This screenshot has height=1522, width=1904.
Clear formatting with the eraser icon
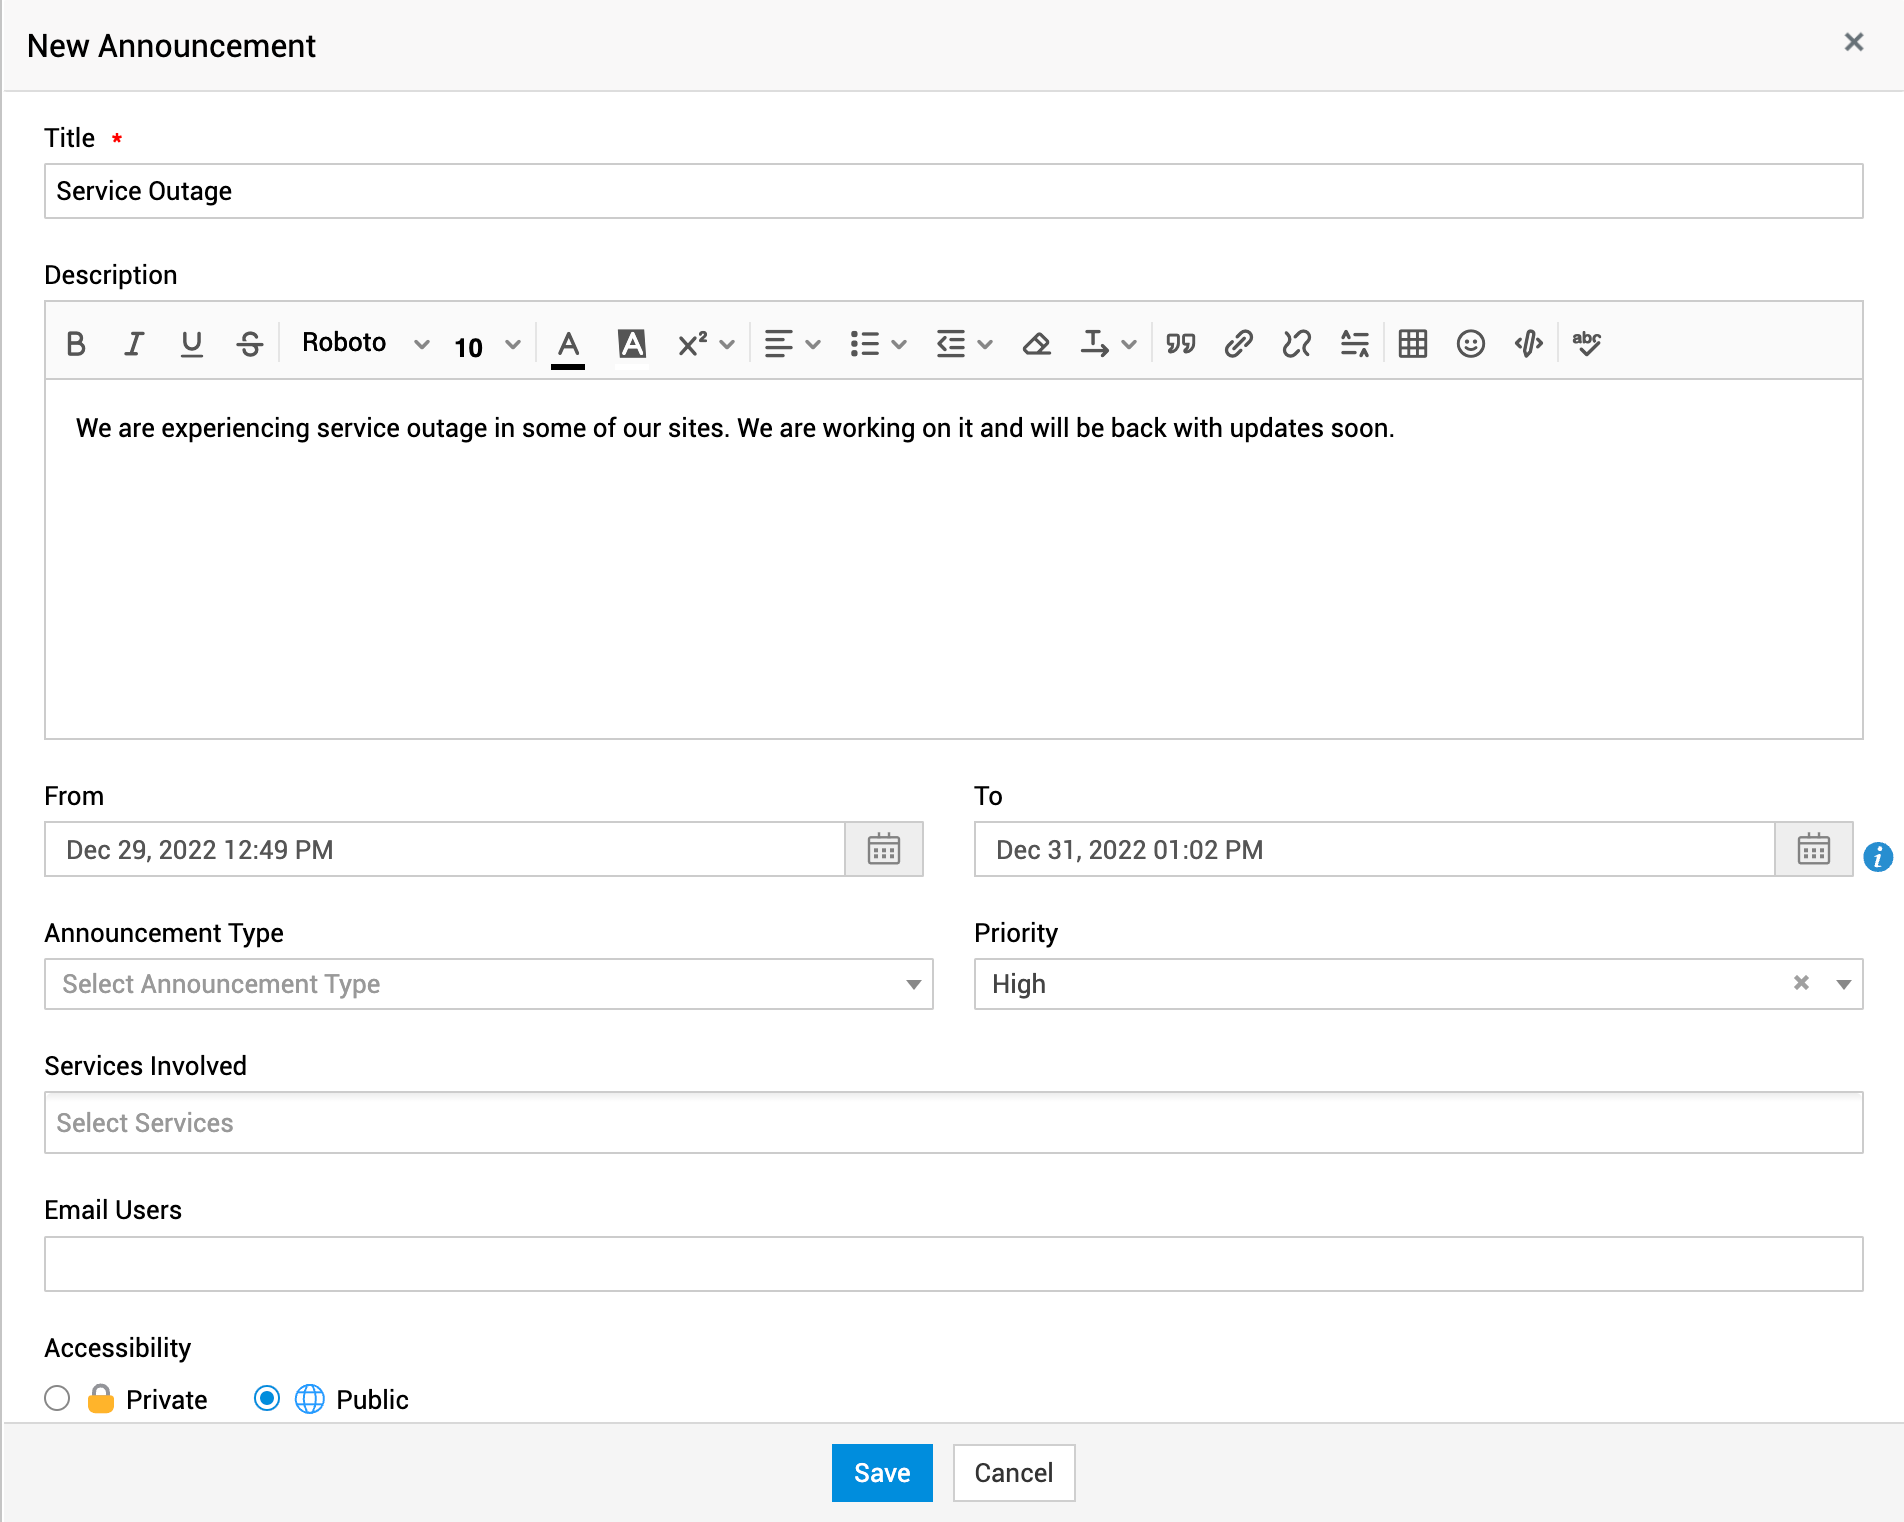(x=1036, y=344)
